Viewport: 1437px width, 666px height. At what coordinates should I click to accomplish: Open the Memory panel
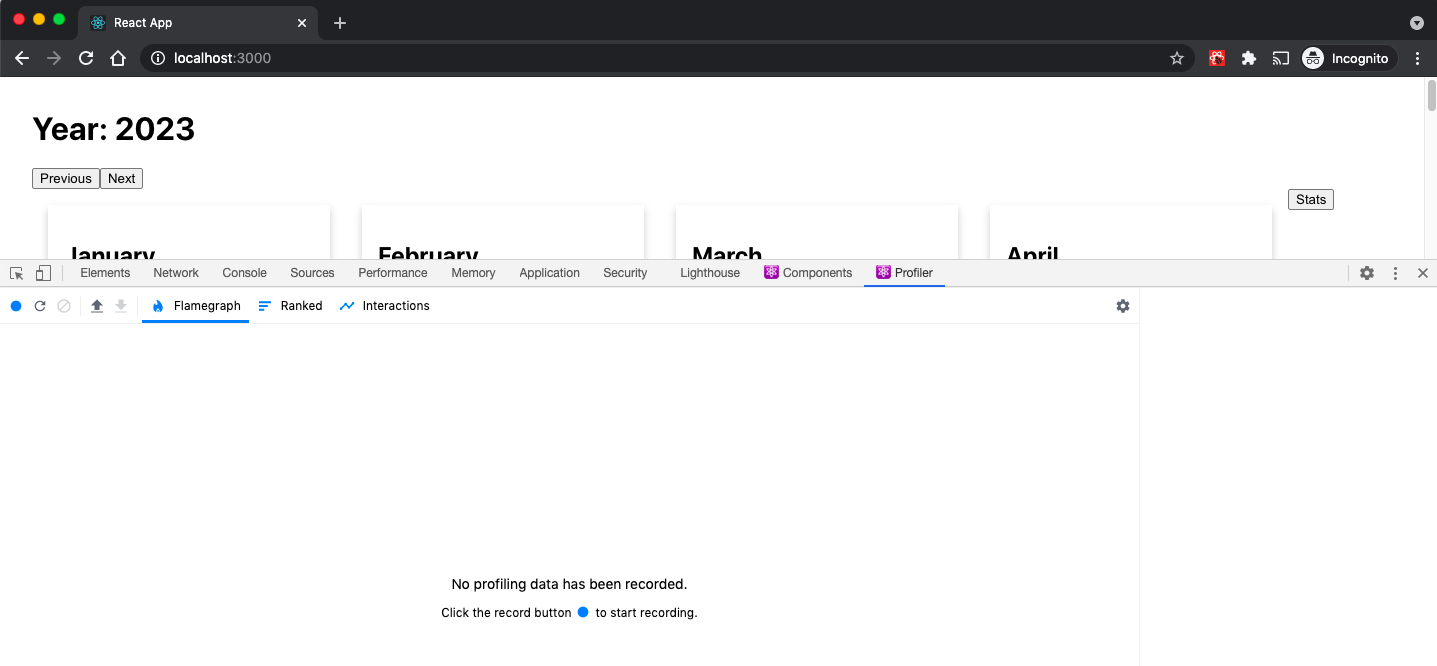tap(473, 273)
